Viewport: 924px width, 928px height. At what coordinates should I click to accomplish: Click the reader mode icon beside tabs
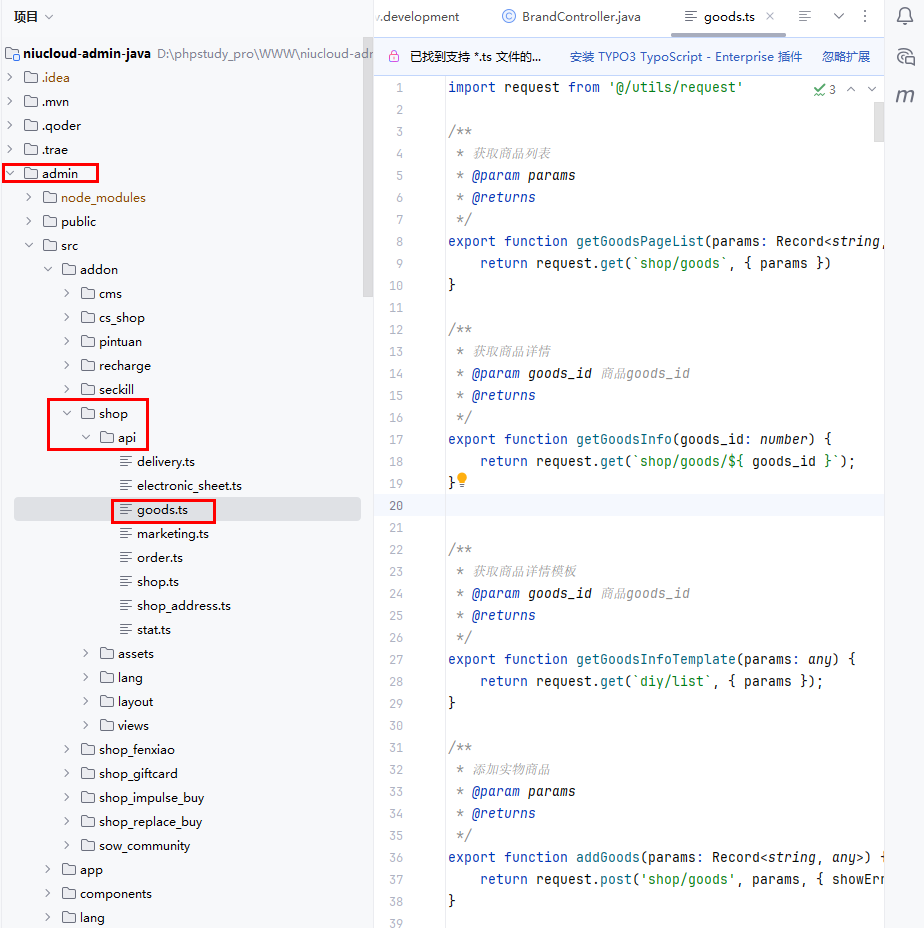coord(805,17)
